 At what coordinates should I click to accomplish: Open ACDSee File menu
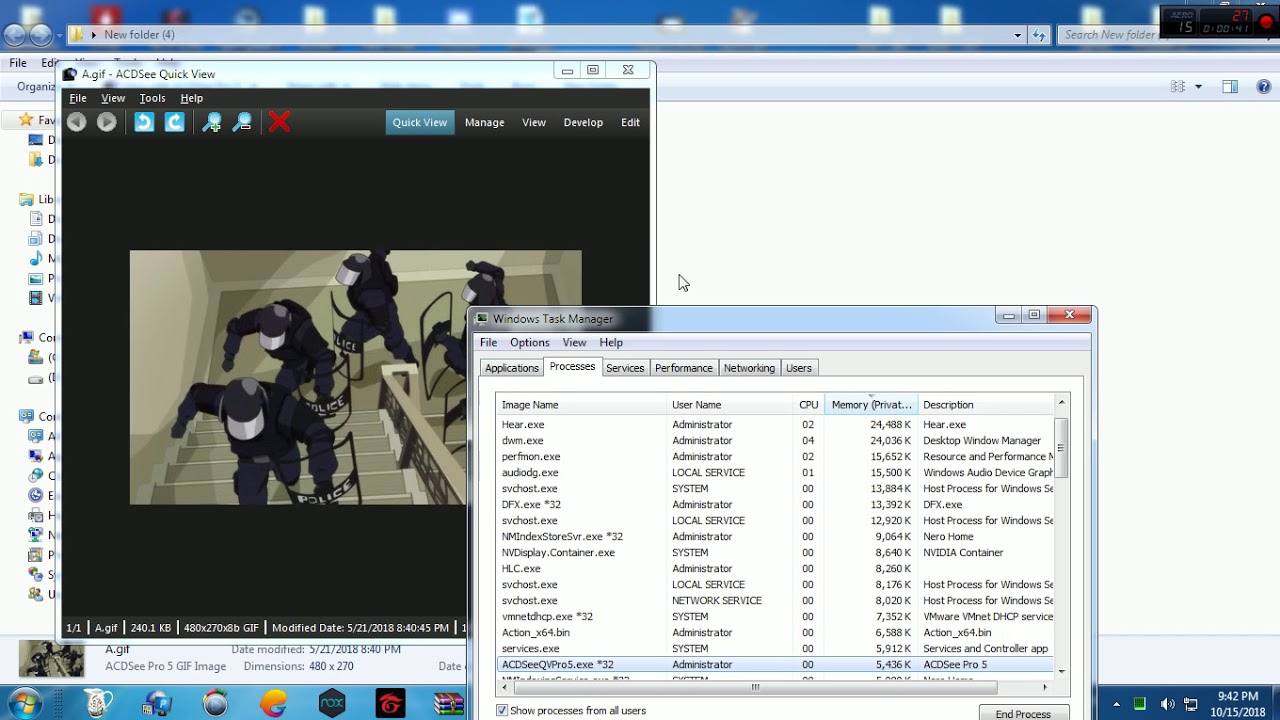pos(78,98)
